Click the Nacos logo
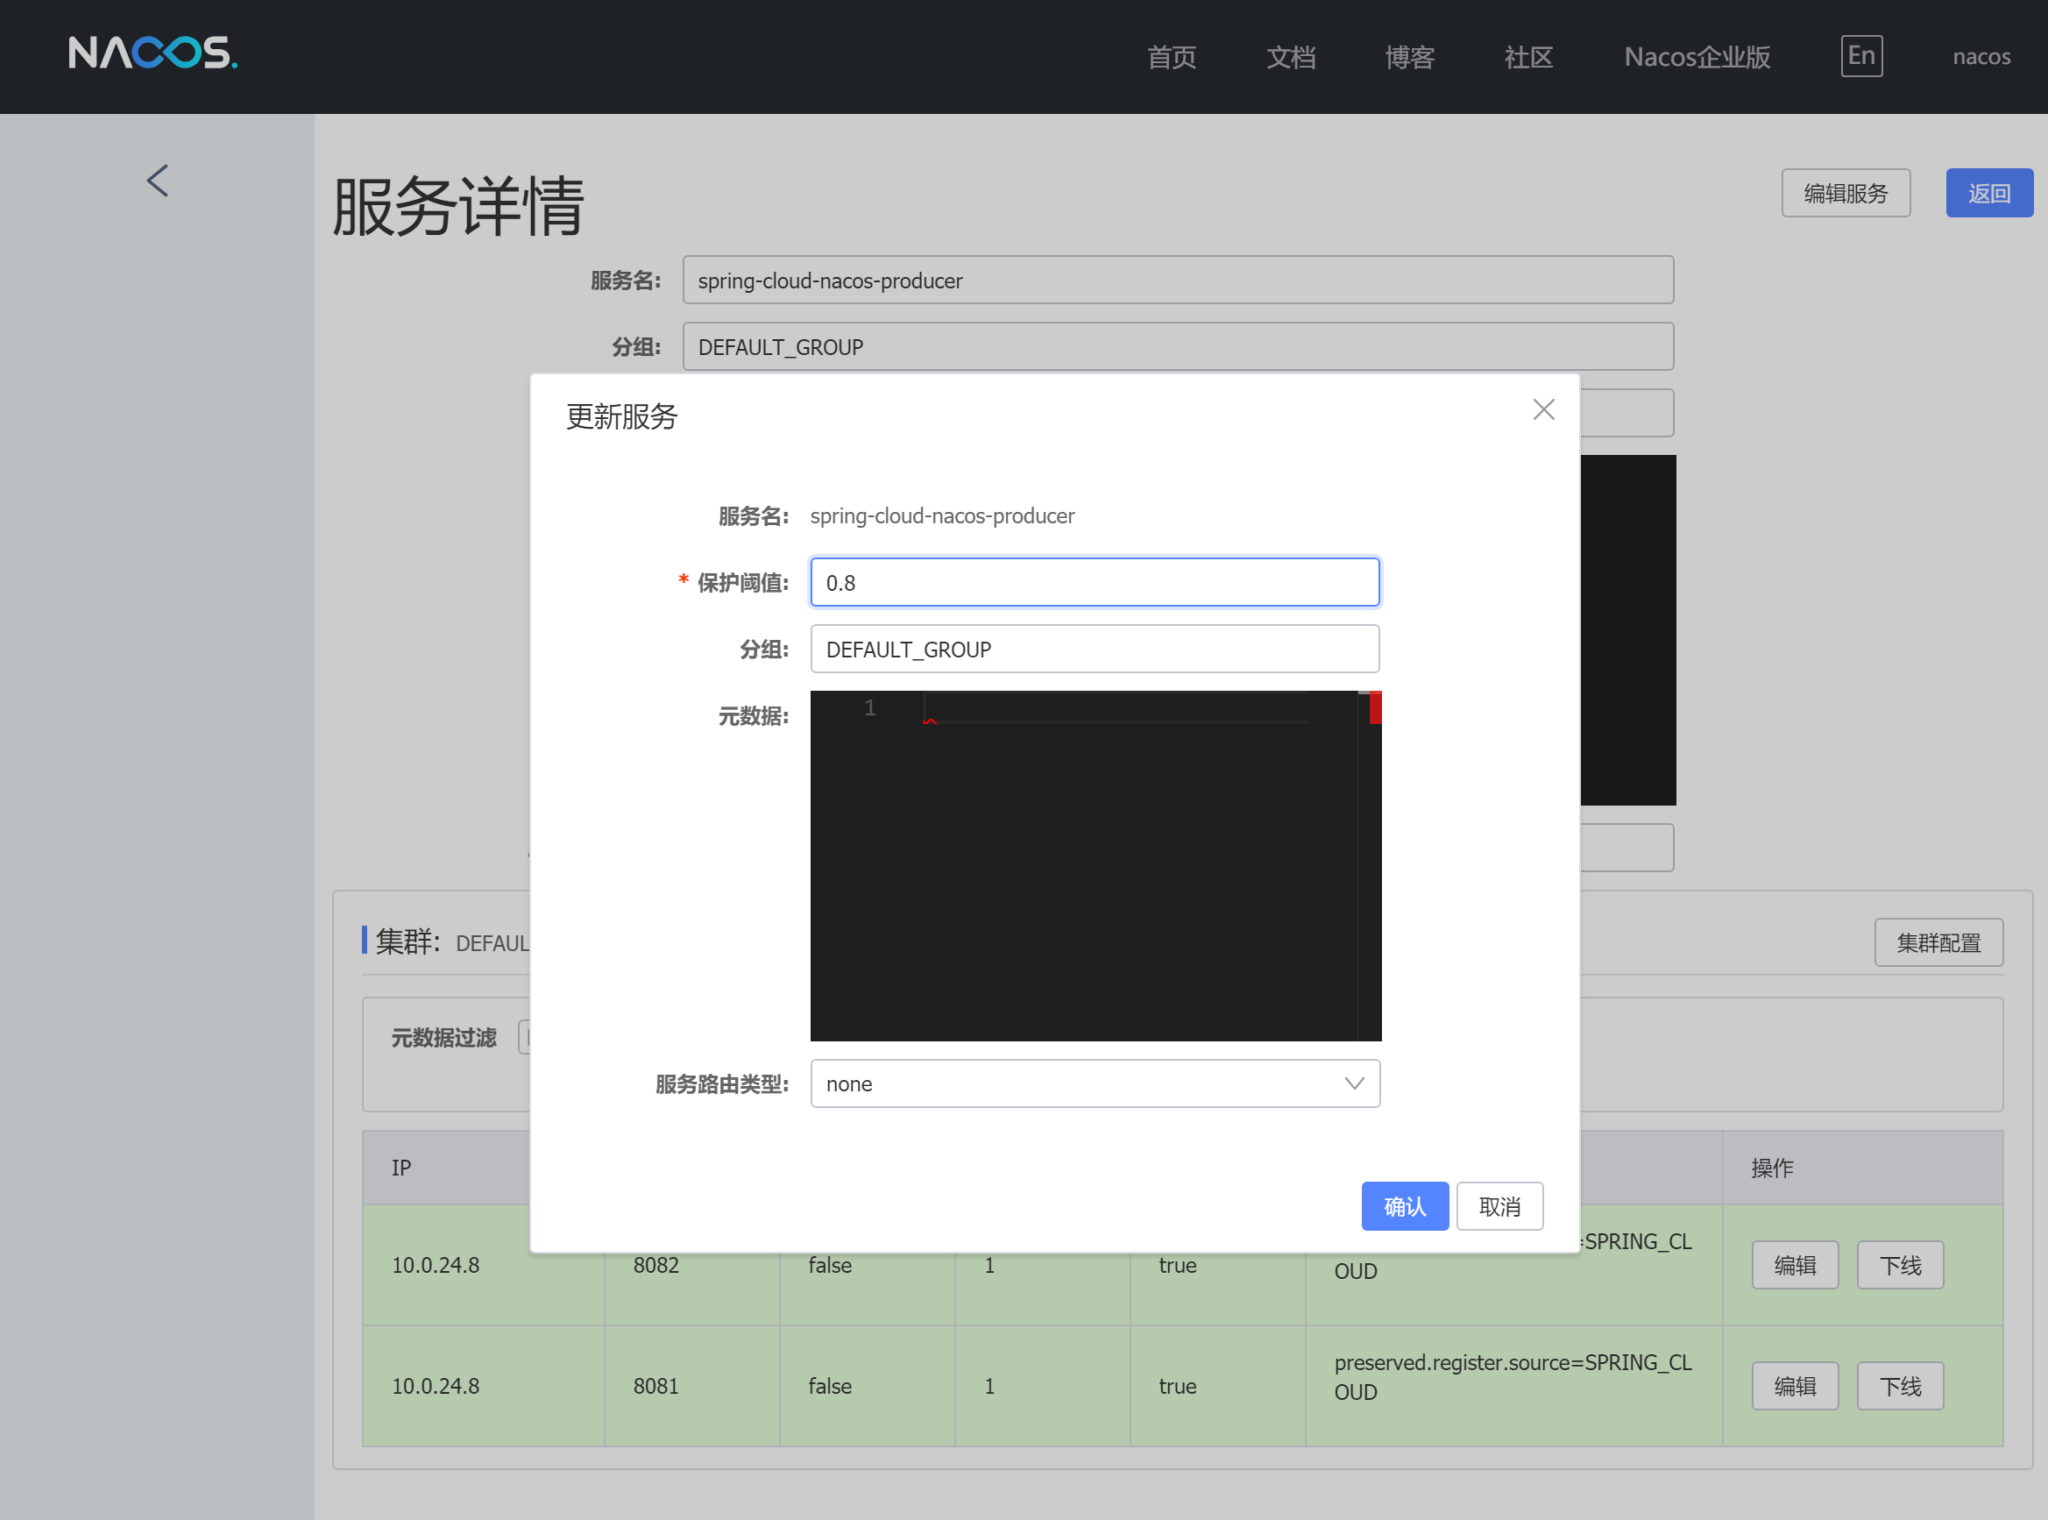The image size is (2048, 1520). click(153, 53)
